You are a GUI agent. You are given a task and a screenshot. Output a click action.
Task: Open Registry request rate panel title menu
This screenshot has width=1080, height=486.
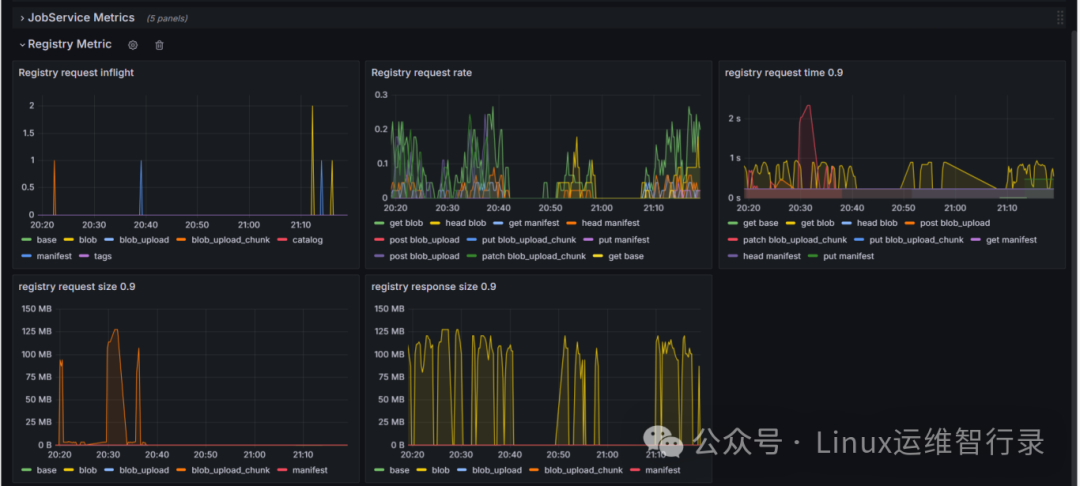pos(422,72)
